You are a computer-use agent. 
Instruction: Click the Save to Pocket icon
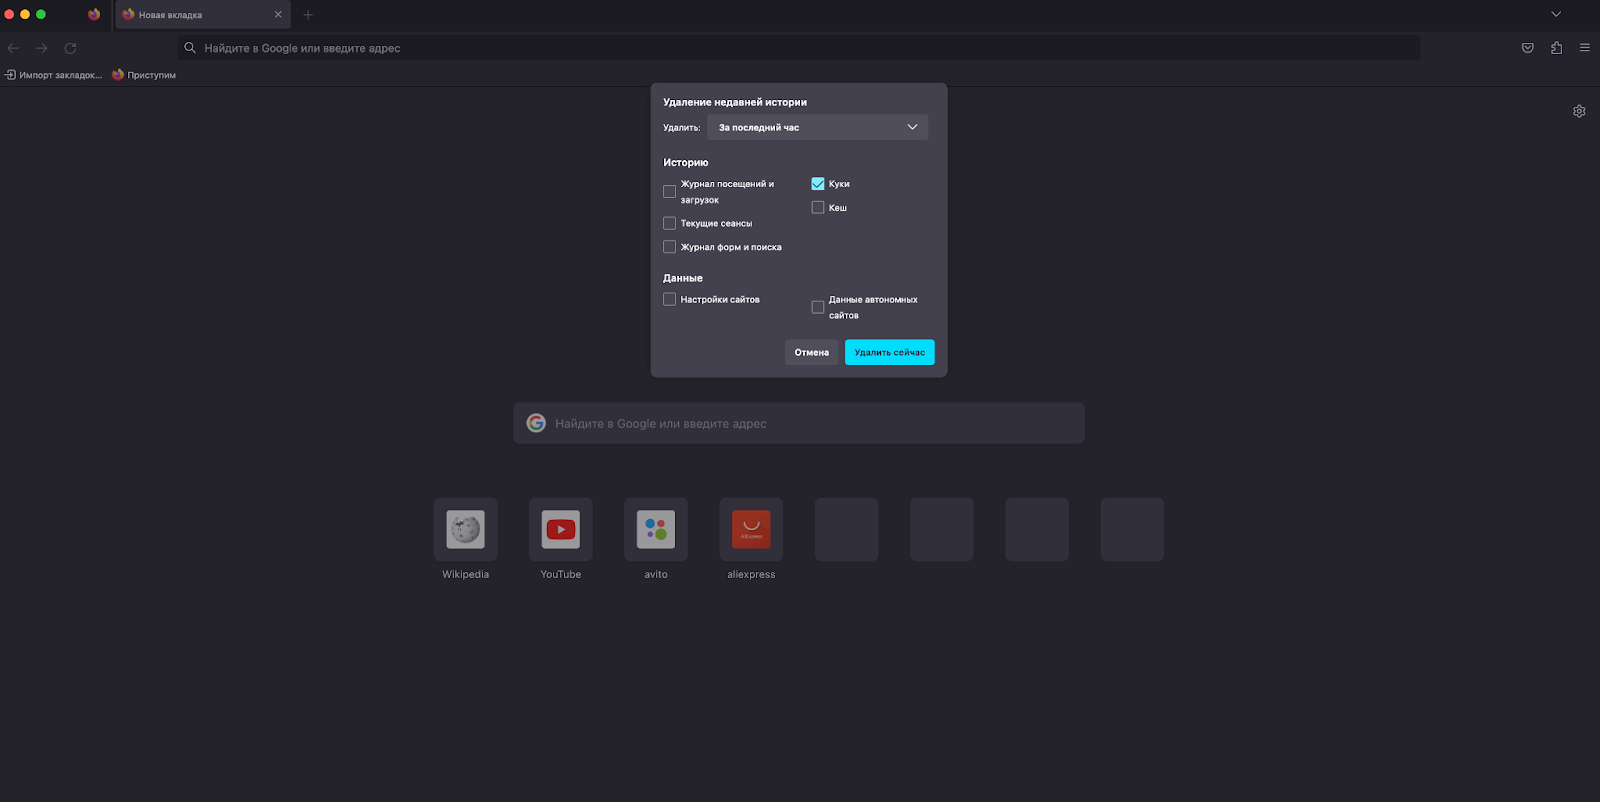pos(1527,48)
